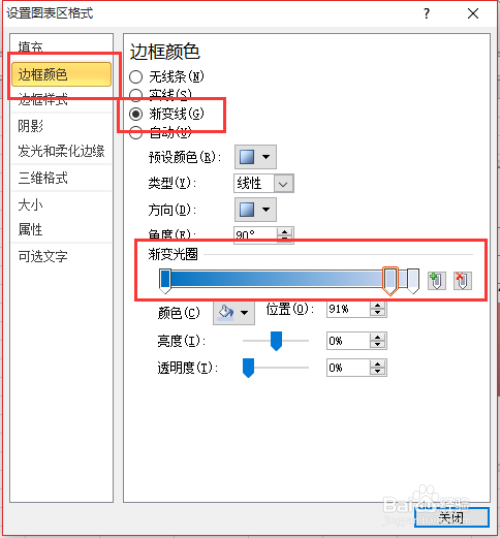Open the 发光和柔化边缘 category
The width and height of the screenshot is (500, 538).
tap(61, 151)
